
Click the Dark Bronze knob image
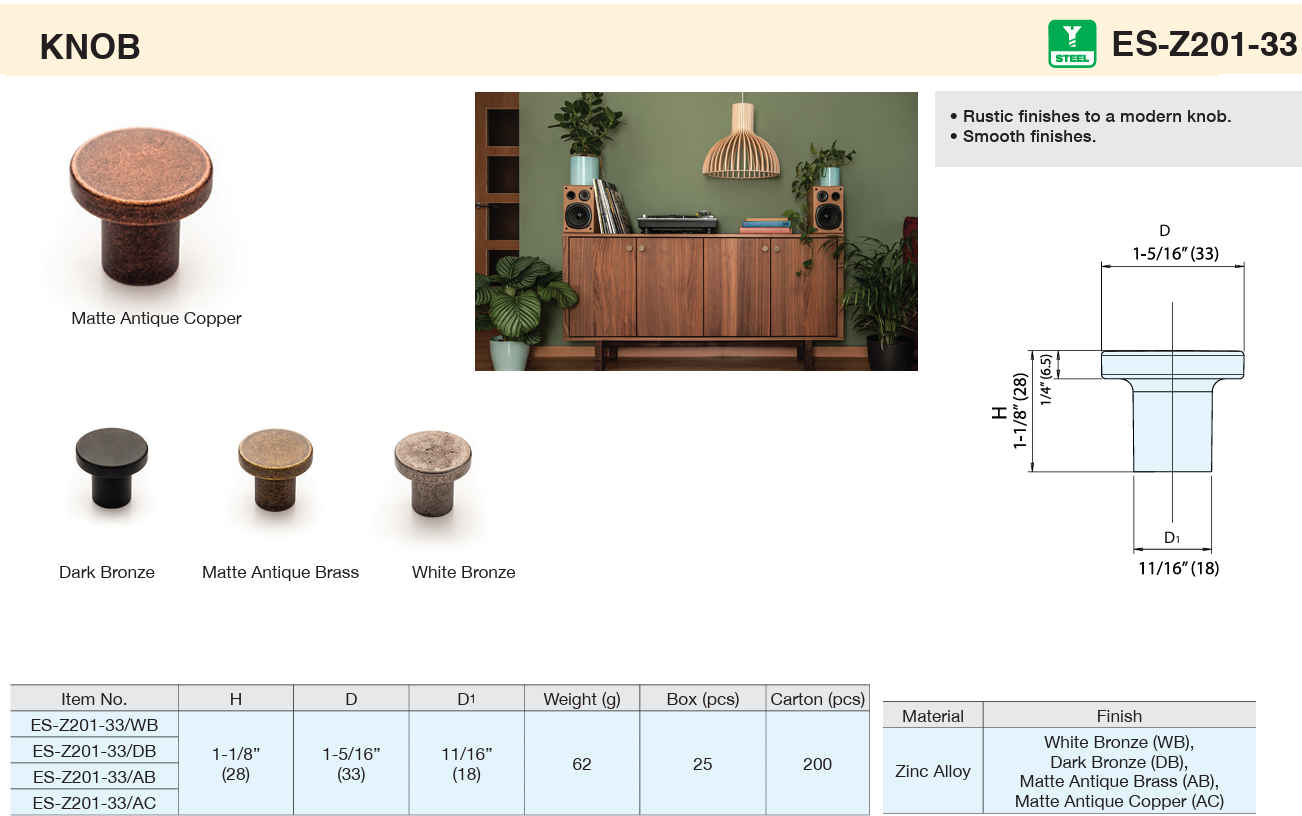pos(111,468)
